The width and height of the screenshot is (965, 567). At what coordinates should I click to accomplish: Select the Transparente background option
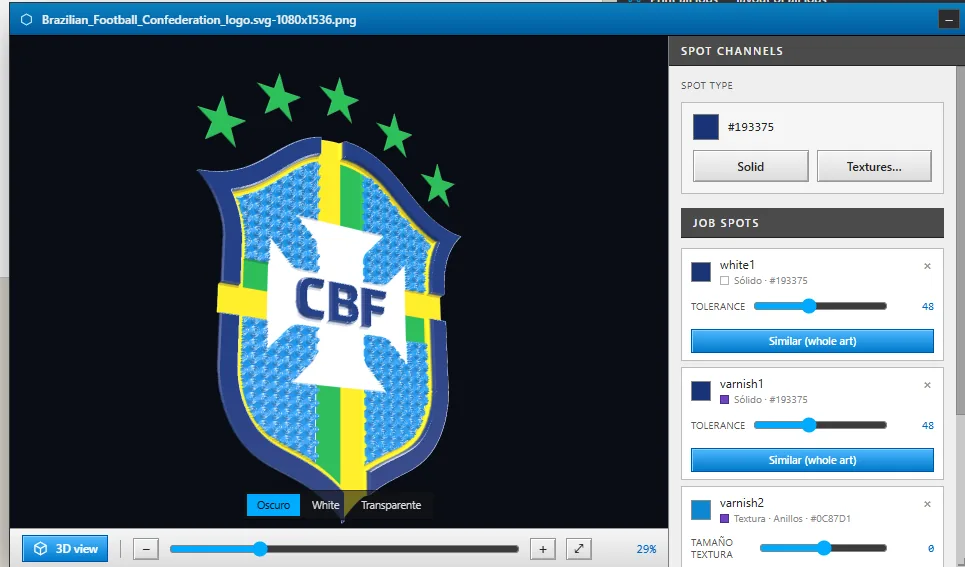(391, 505)
